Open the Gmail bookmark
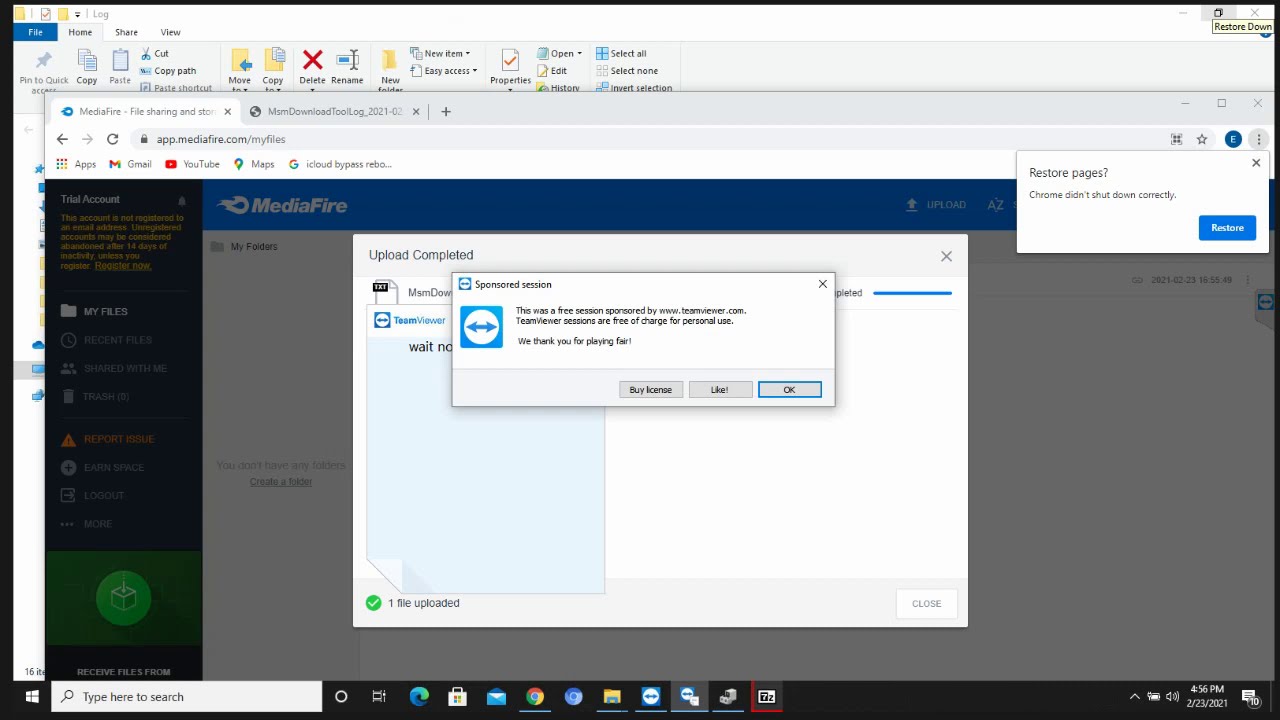This screenshot has height=720, width=1280. 130,164
